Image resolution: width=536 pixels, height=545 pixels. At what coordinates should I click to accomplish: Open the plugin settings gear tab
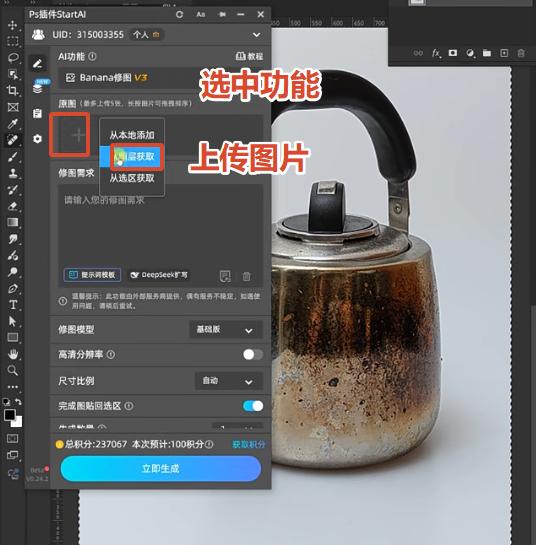[38, 139]
